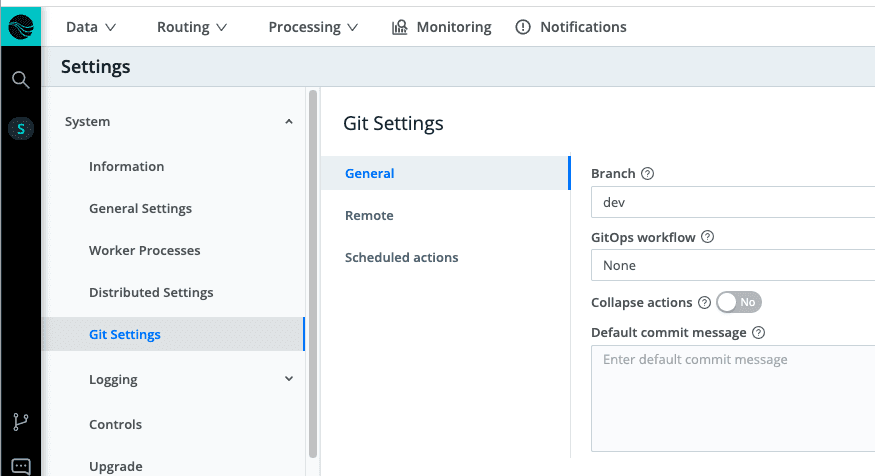Toggle the Collapse actions switch
Viewport: 875px width, 476px height.
739,302
